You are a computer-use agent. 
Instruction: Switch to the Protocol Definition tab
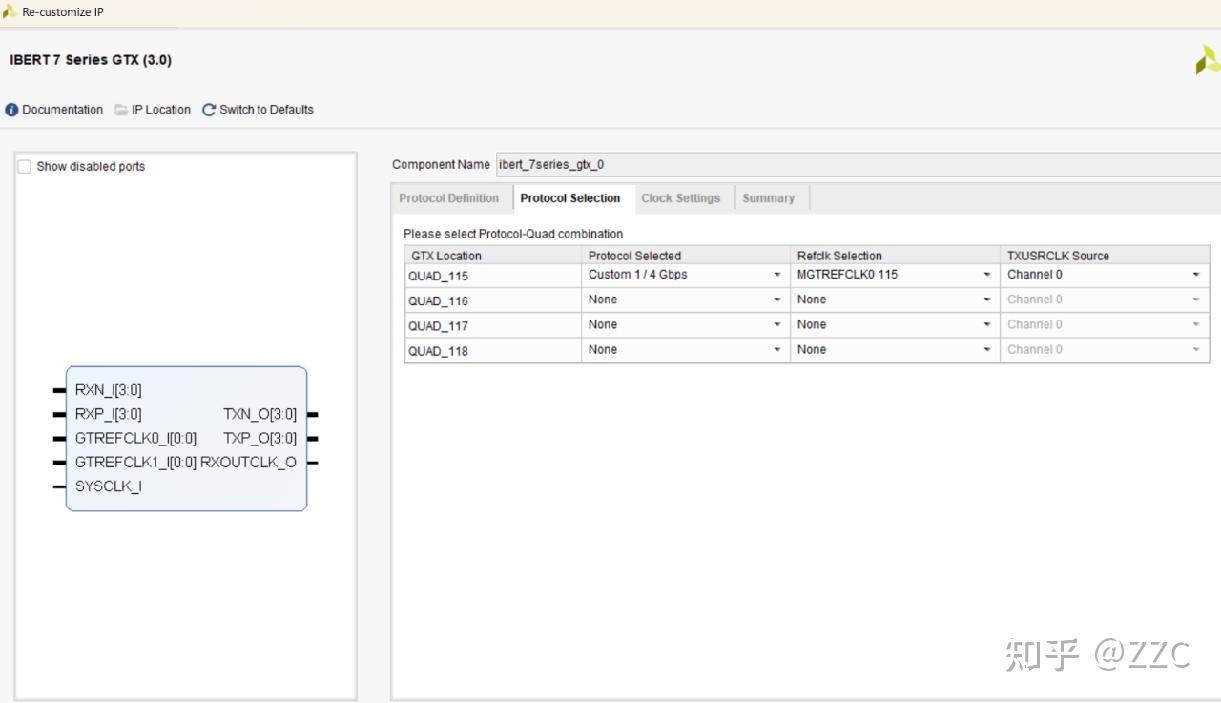(x=449, y=198)
